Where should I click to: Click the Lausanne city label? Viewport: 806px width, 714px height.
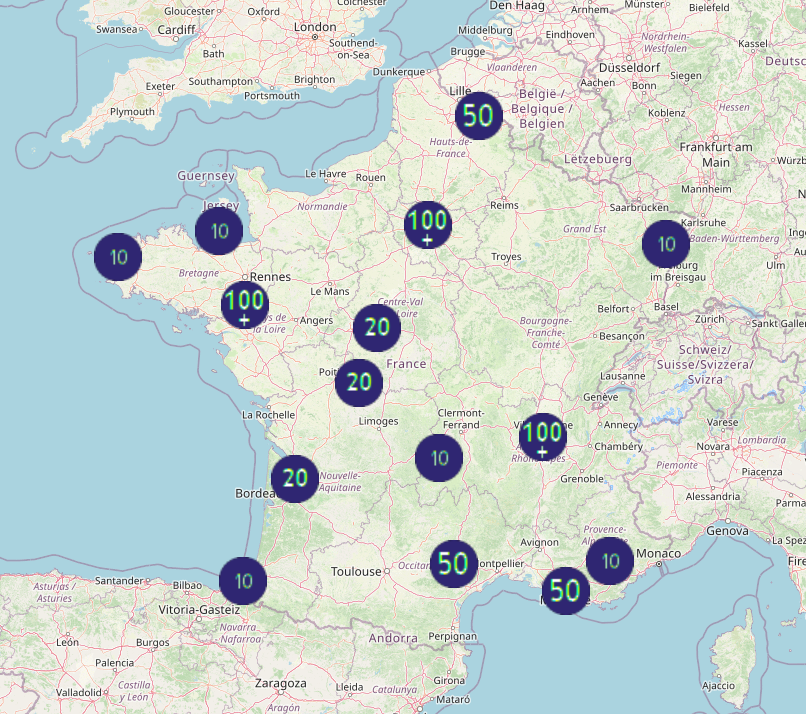coord(622,376)
